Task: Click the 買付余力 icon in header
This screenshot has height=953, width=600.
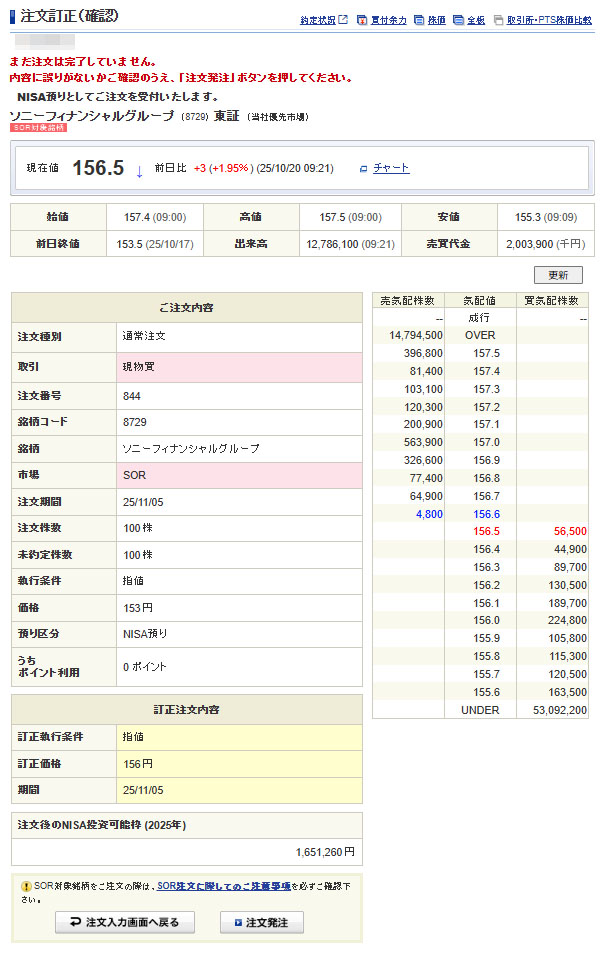Action: [362, 20]
